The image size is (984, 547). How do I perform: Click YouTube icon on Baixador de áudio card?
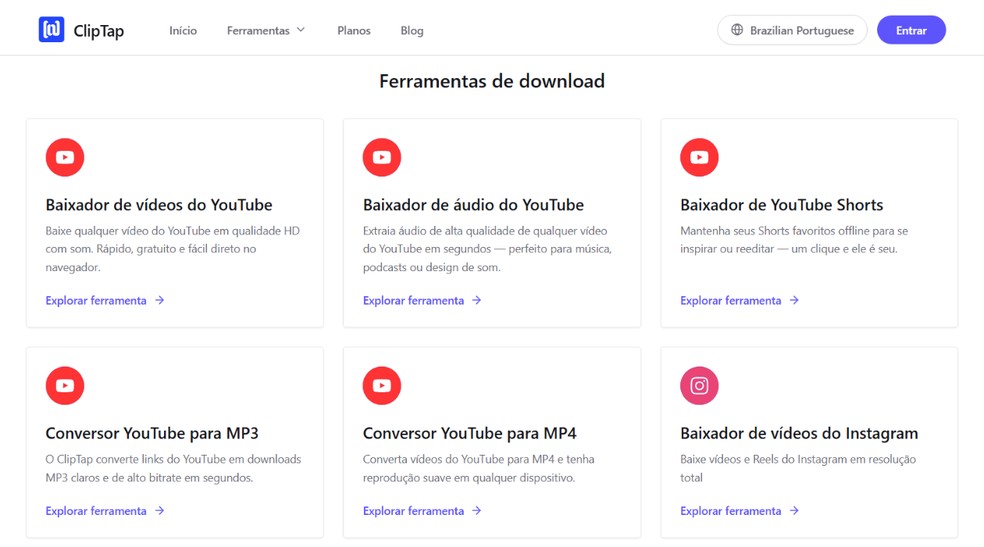coord(382,157)
